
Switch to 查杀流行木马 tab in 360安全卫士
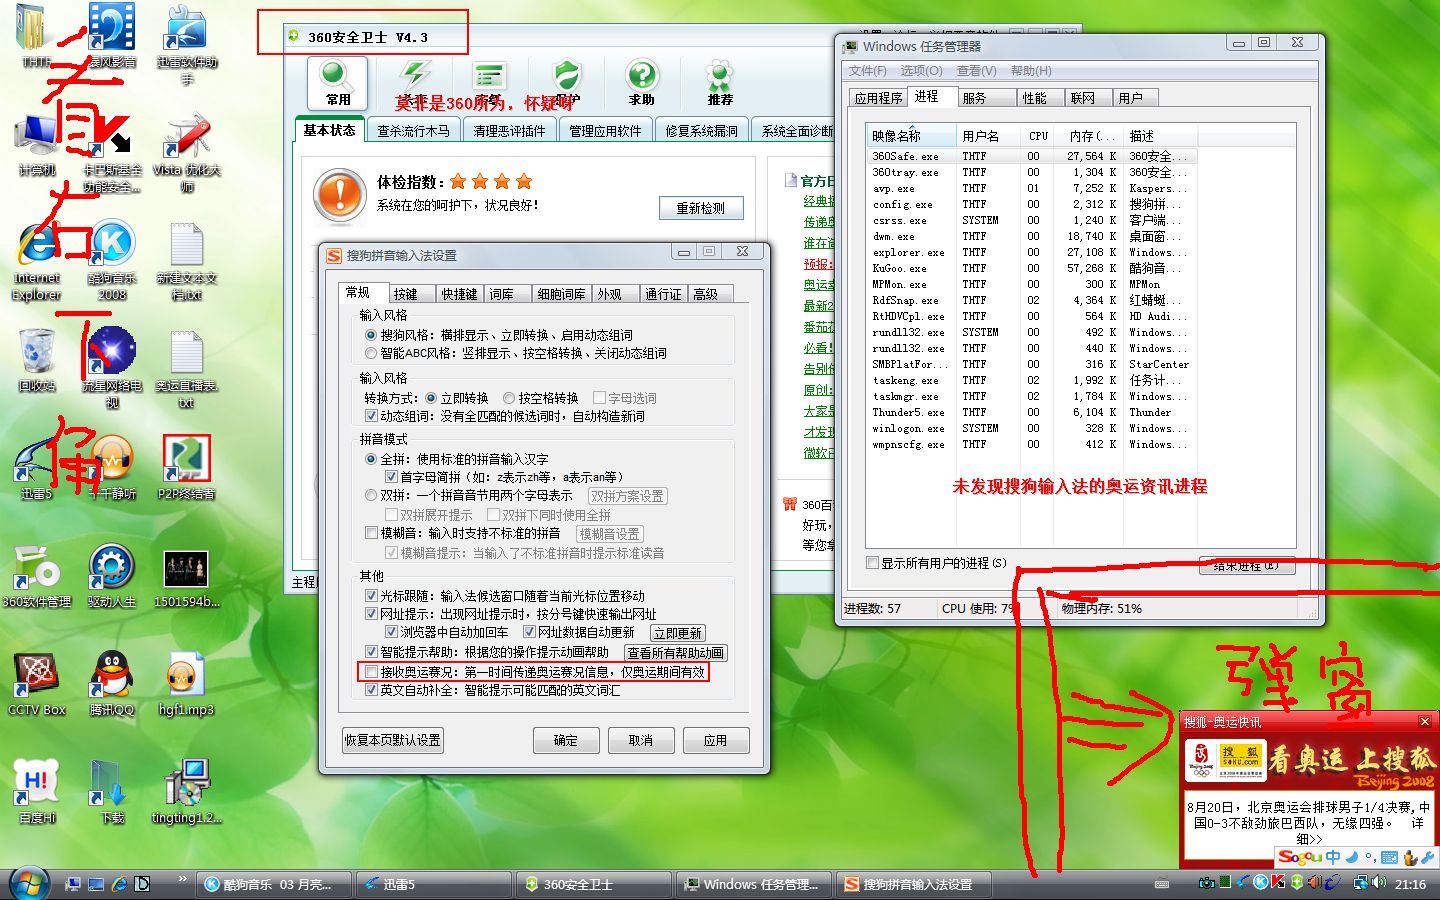tap(413, 131)
